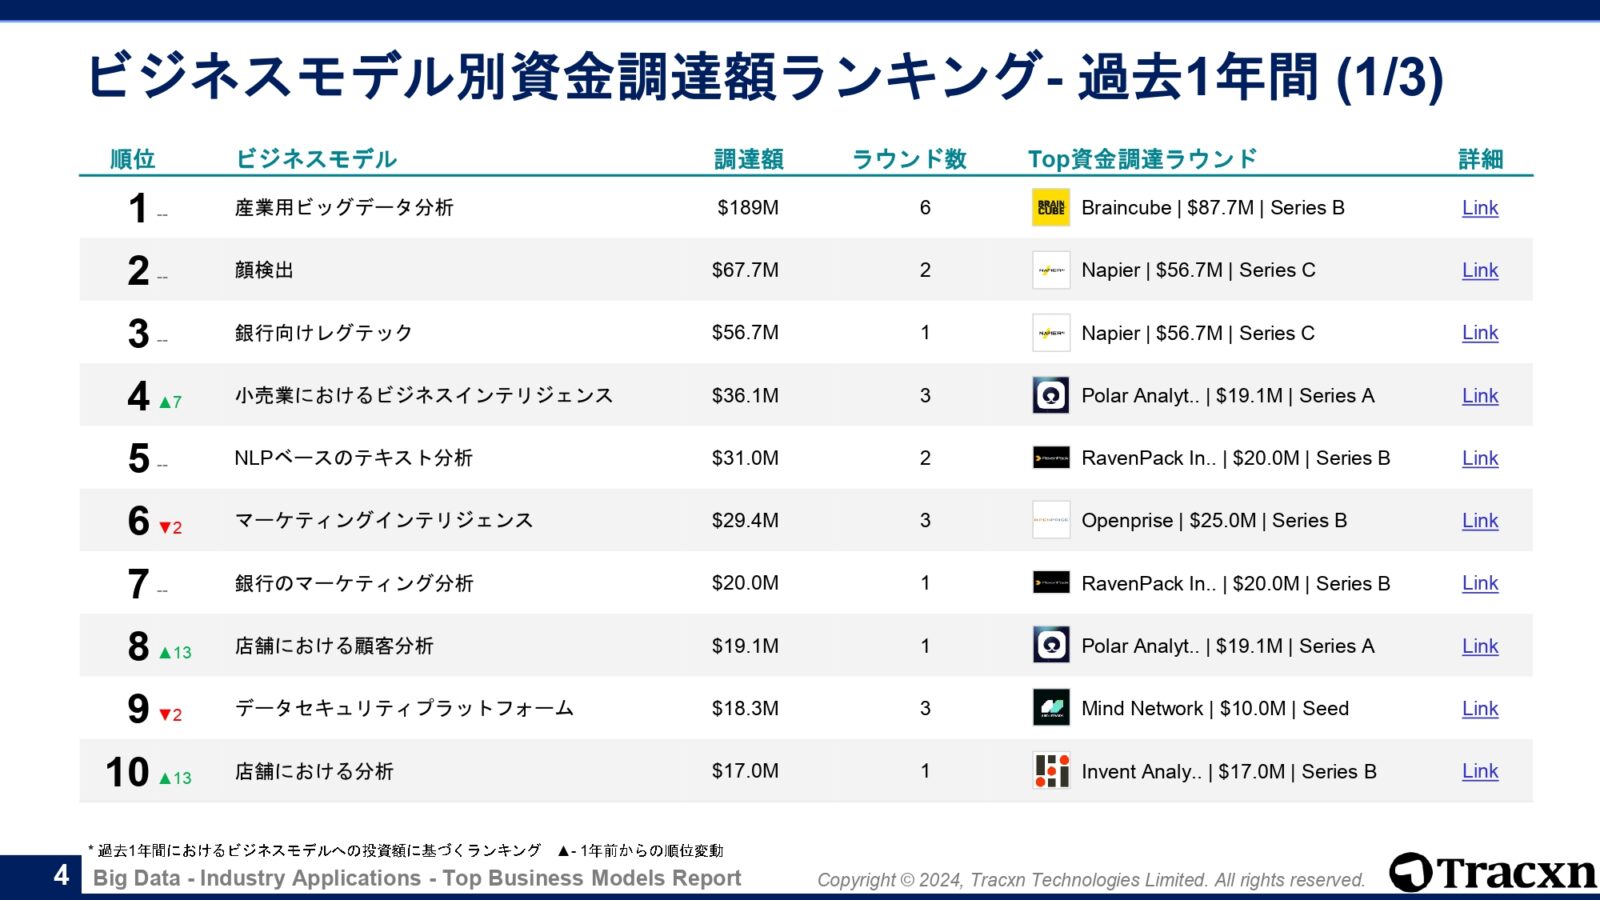Screen dimensions: 1600x900
Task: Click the Napier logo in the 銀行向けレグテック row
Action: click(1051, 333)
